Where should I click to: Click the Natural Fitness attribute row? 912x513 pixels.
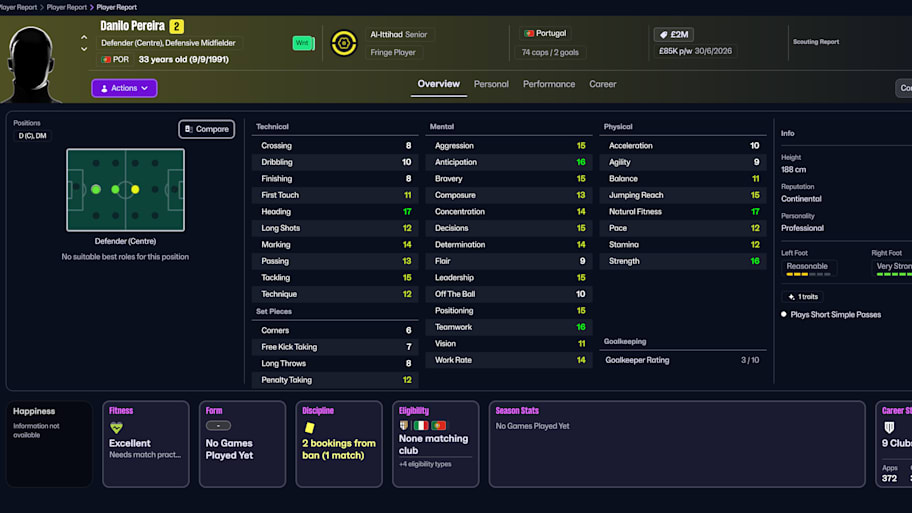(x=683, y=212)
